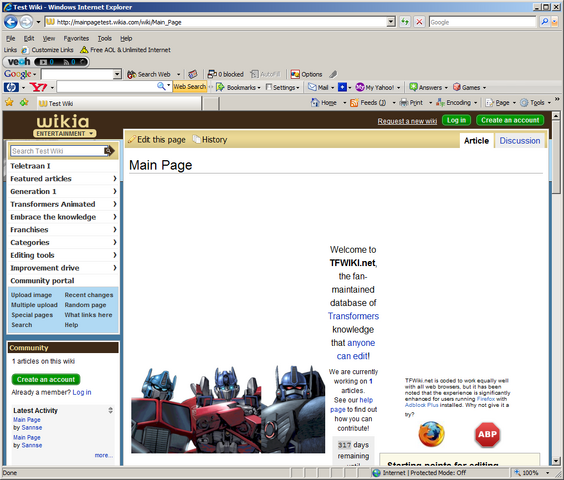This screenshot has height=480, width=564.
Task: Switch to the Discussion tab
Action: (x=519, y=141)
